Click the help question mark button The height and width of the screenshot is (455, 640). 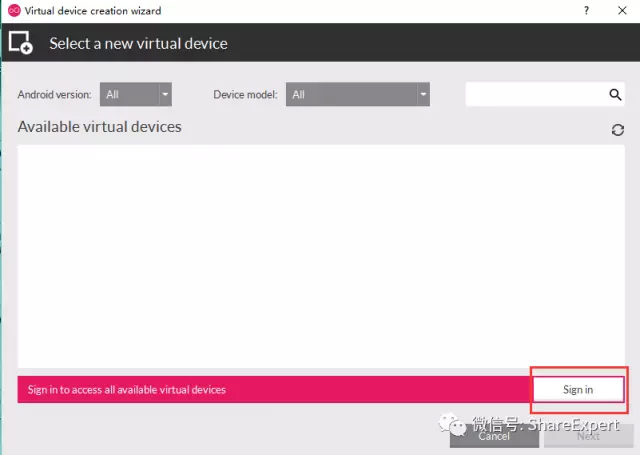[586, 11]
